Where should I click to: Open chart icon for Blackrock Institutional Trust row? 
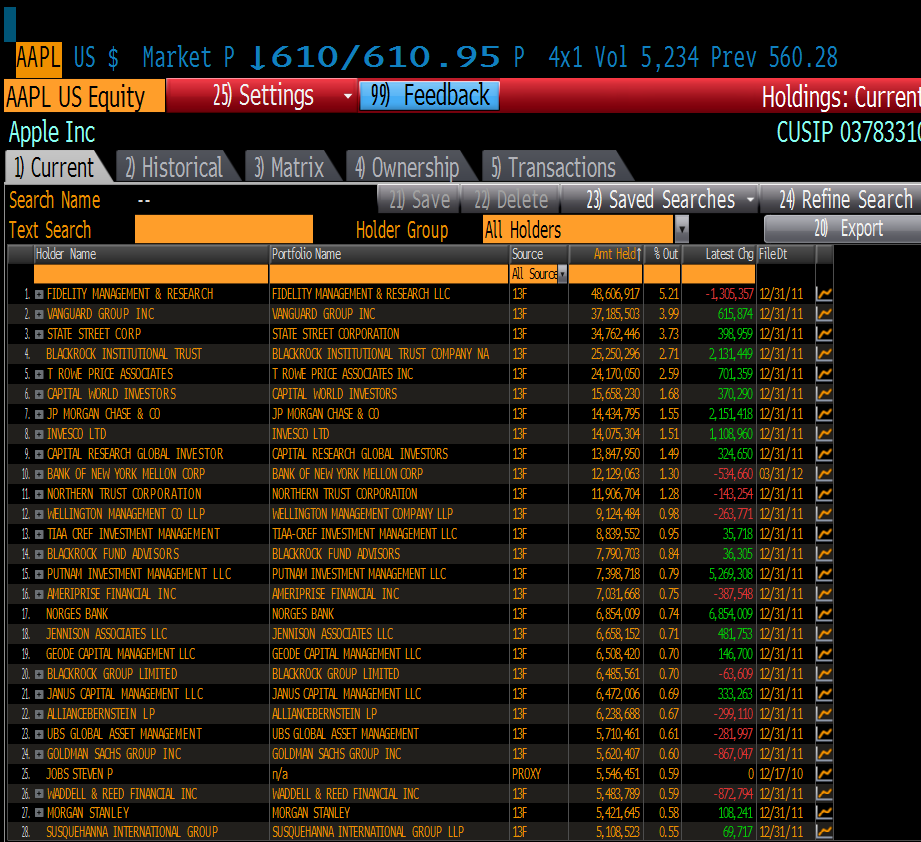tap(824, 354)
